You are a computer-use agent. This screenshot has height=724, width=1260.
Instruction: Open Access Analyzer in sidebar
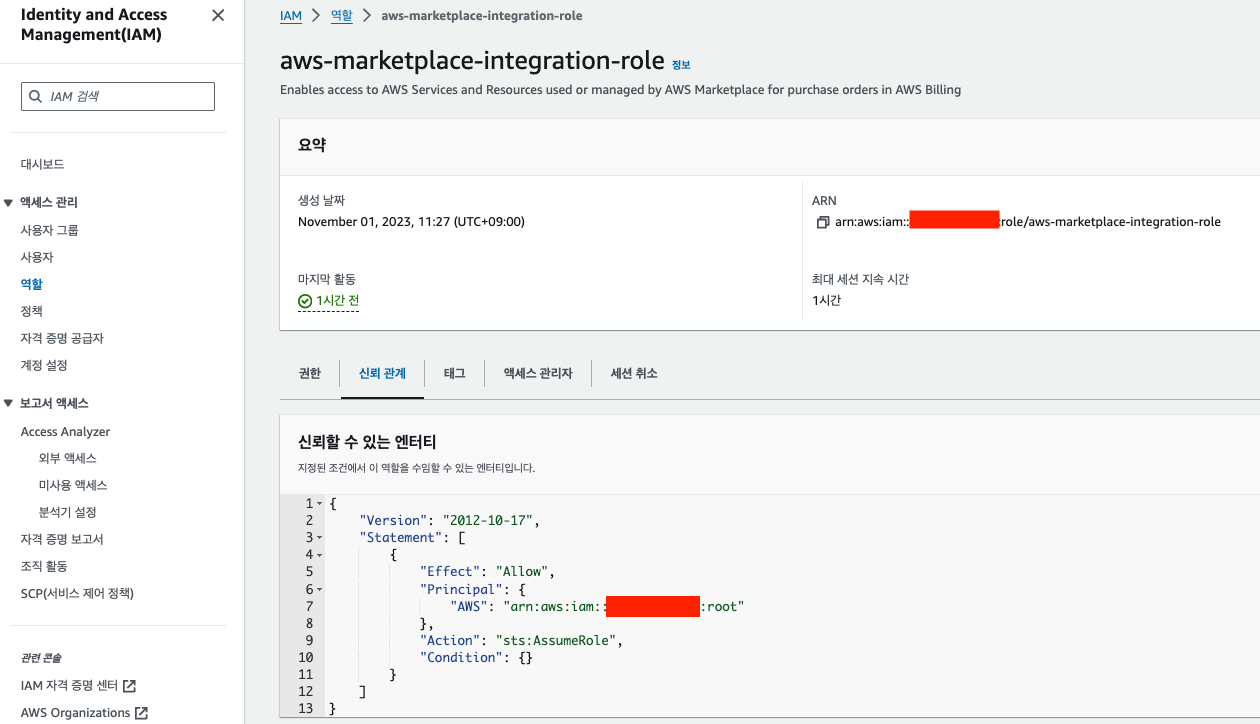click(x=66, y=432)
